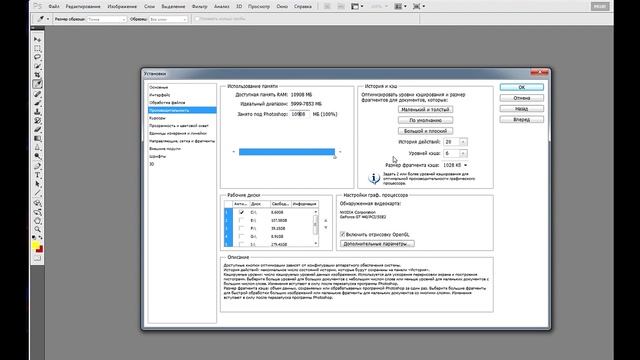Select the Lasso tool
The image size is (640, 360).
[x=37, y=57]
